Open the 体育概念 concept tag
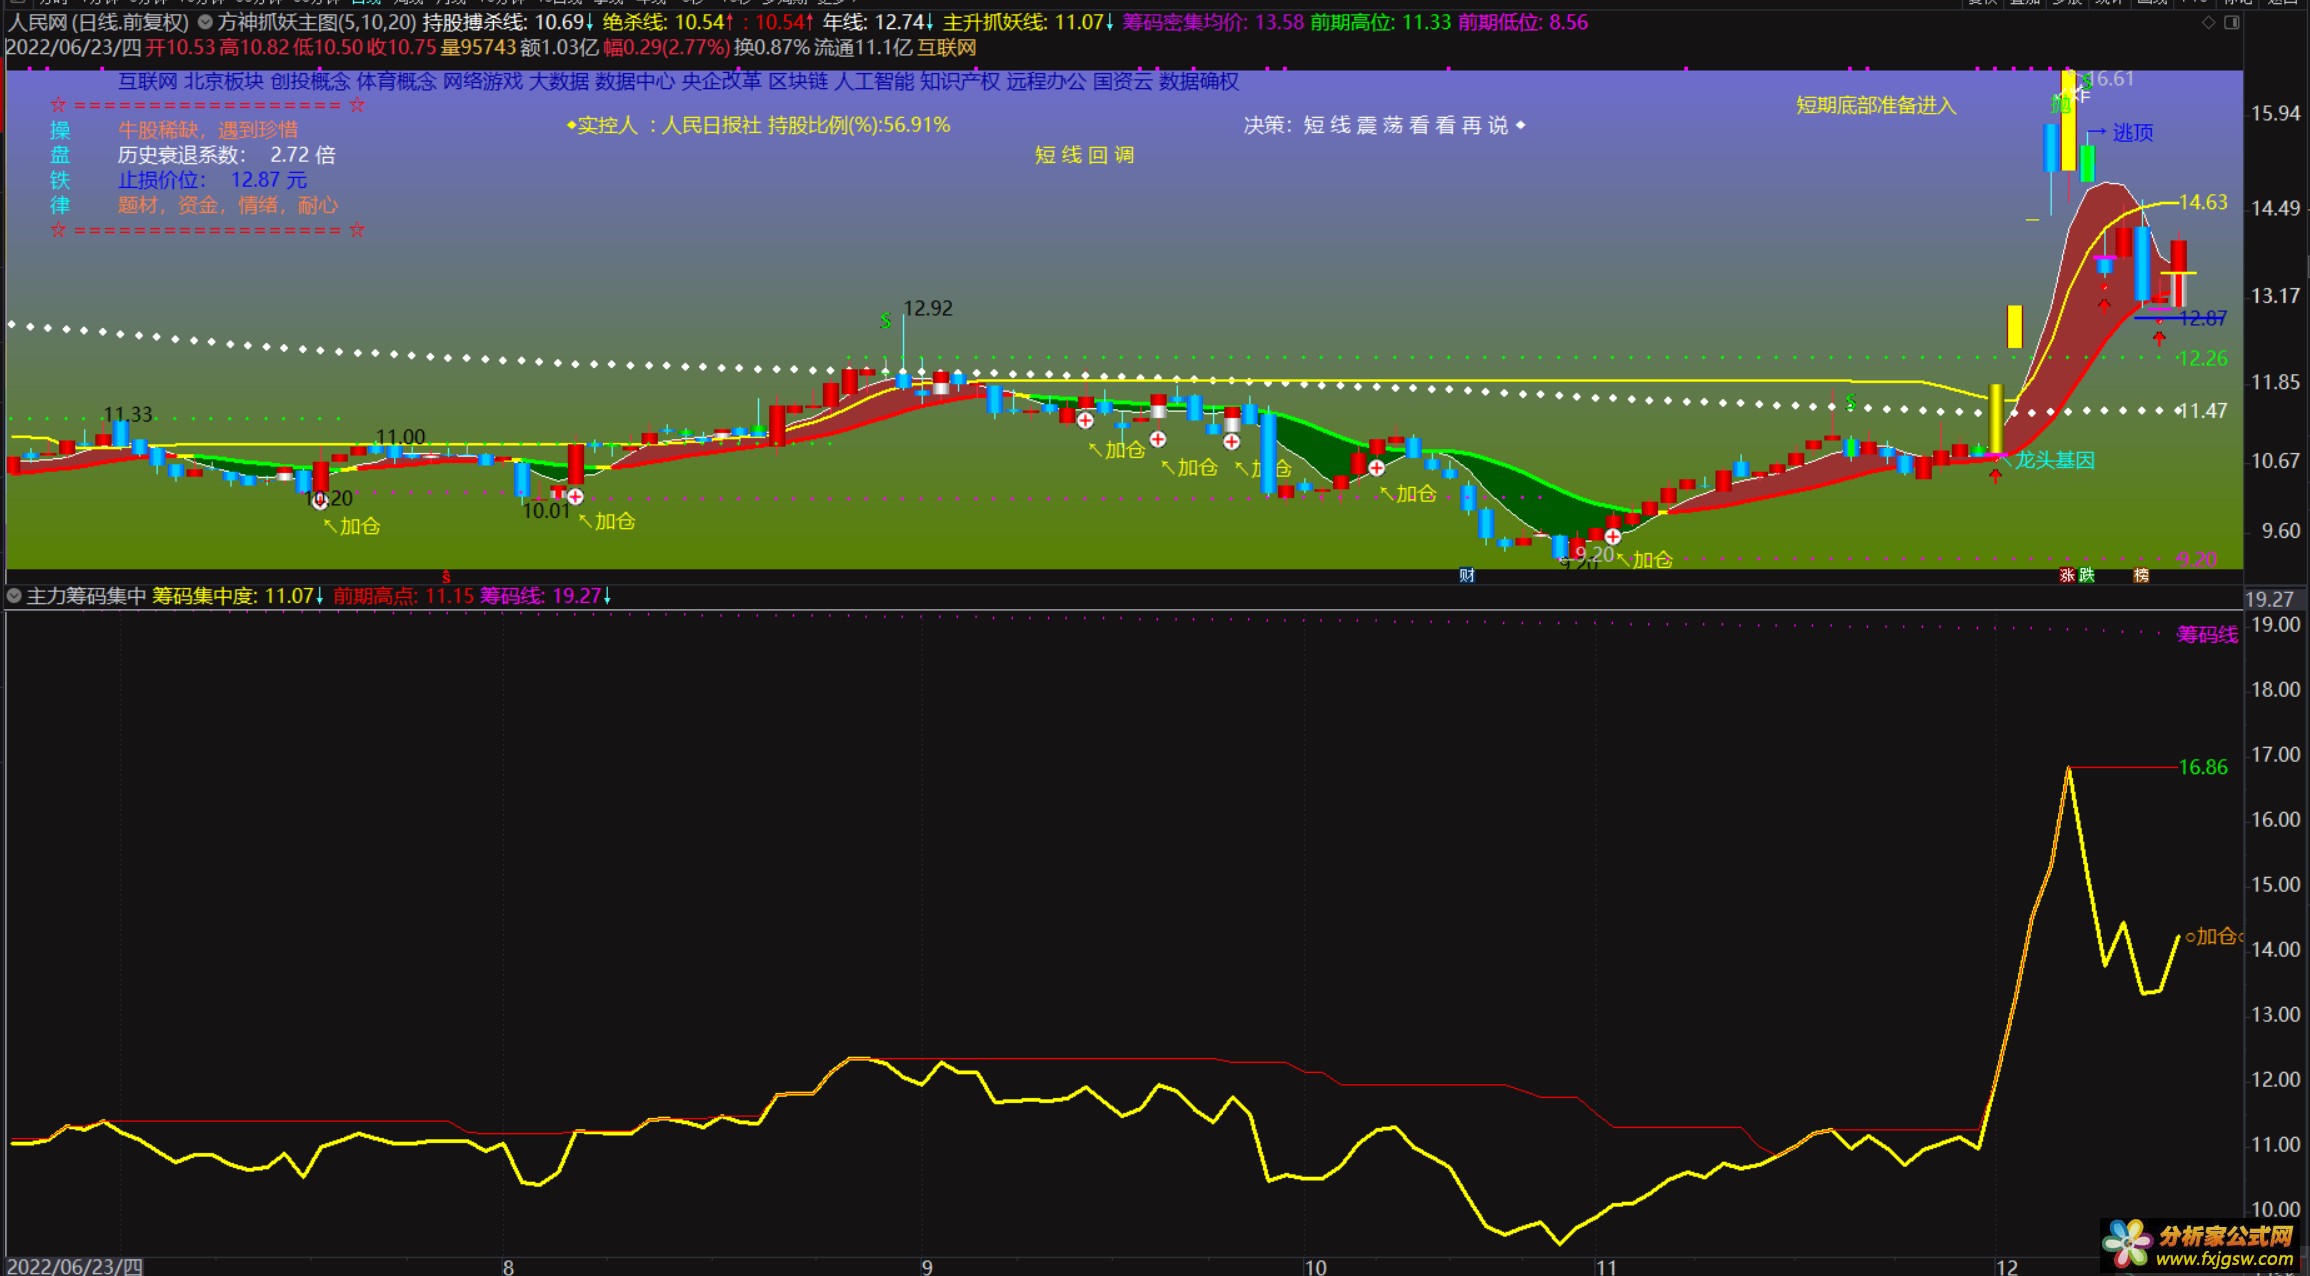Image resolution: width=2310 pixels, height=1276 pixels. (x=397, y=81)
